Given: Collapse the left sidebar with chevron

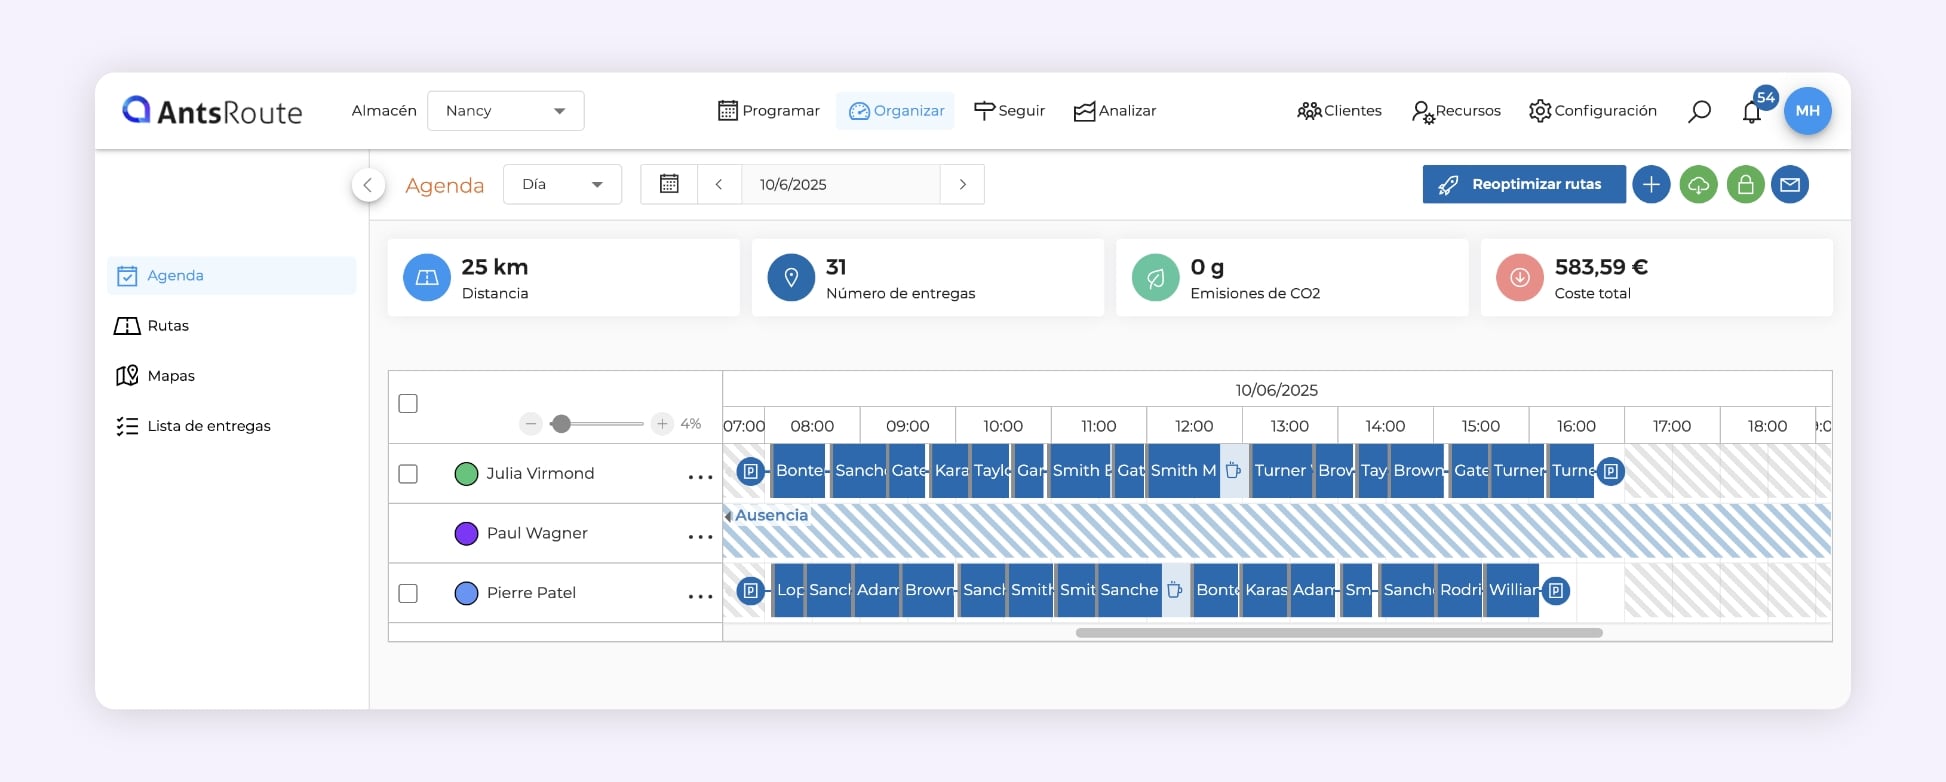Looking at the screenshot, I should click(x=368, y=185).
